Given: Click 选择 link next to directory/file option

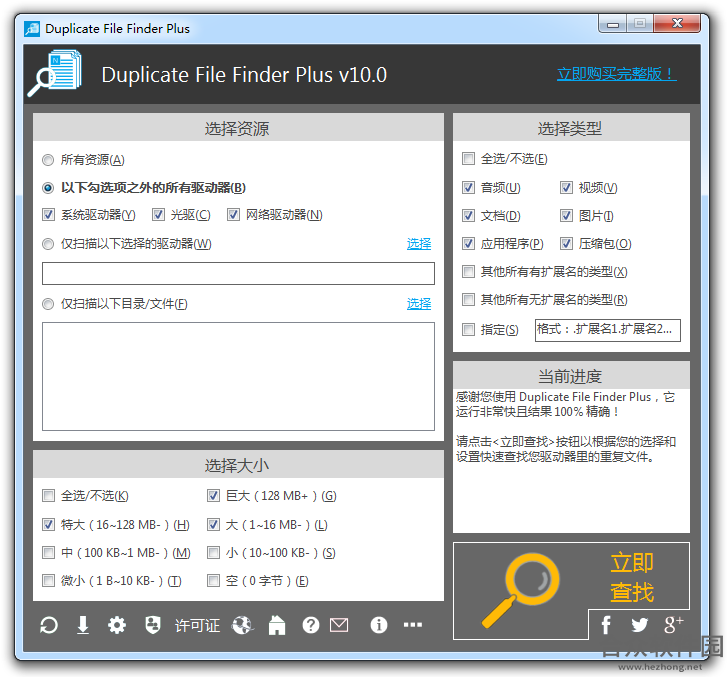Looking at the screenshot, I should [419, 304].
